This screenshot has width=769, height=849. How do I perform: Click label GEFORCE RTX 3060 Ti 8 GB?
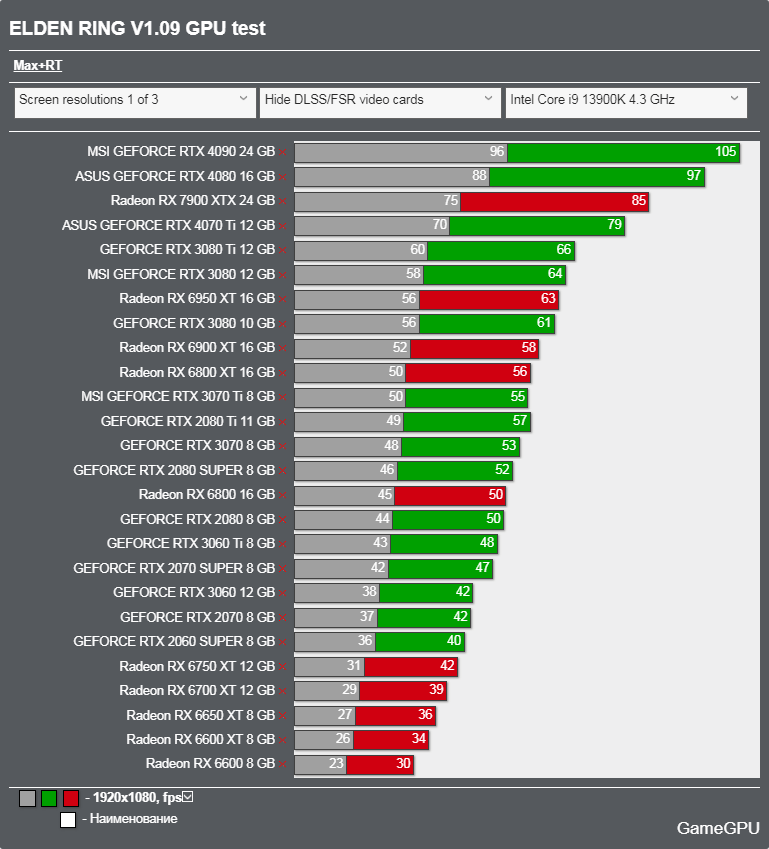click(x=191, y=543)
